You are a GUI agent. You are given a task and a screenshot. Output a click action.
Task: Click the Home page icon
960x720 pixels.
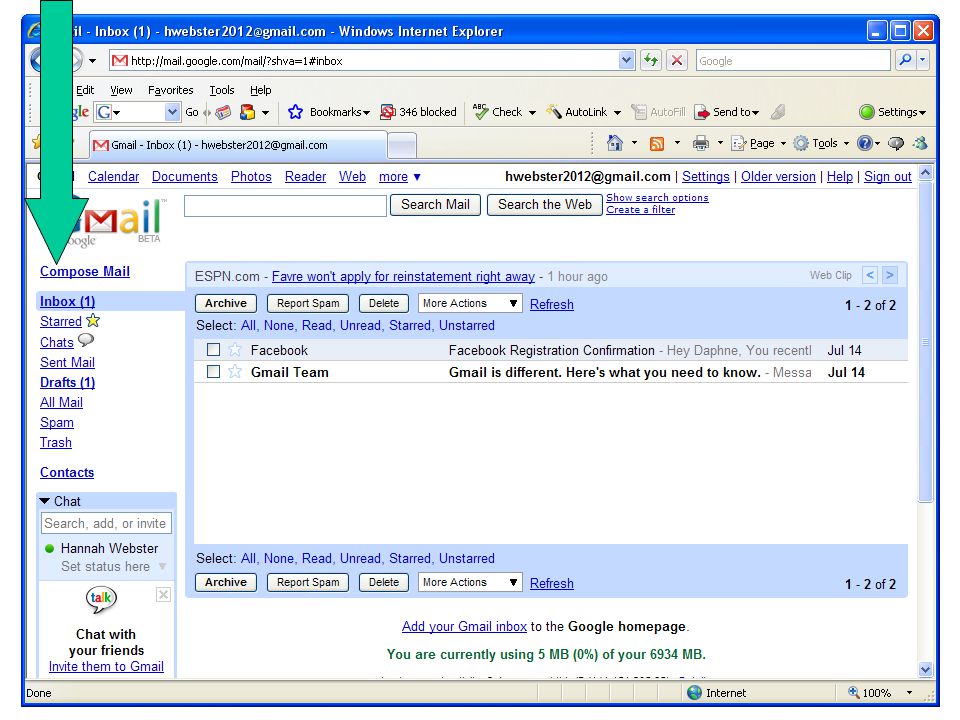click(x=614, y=143)
